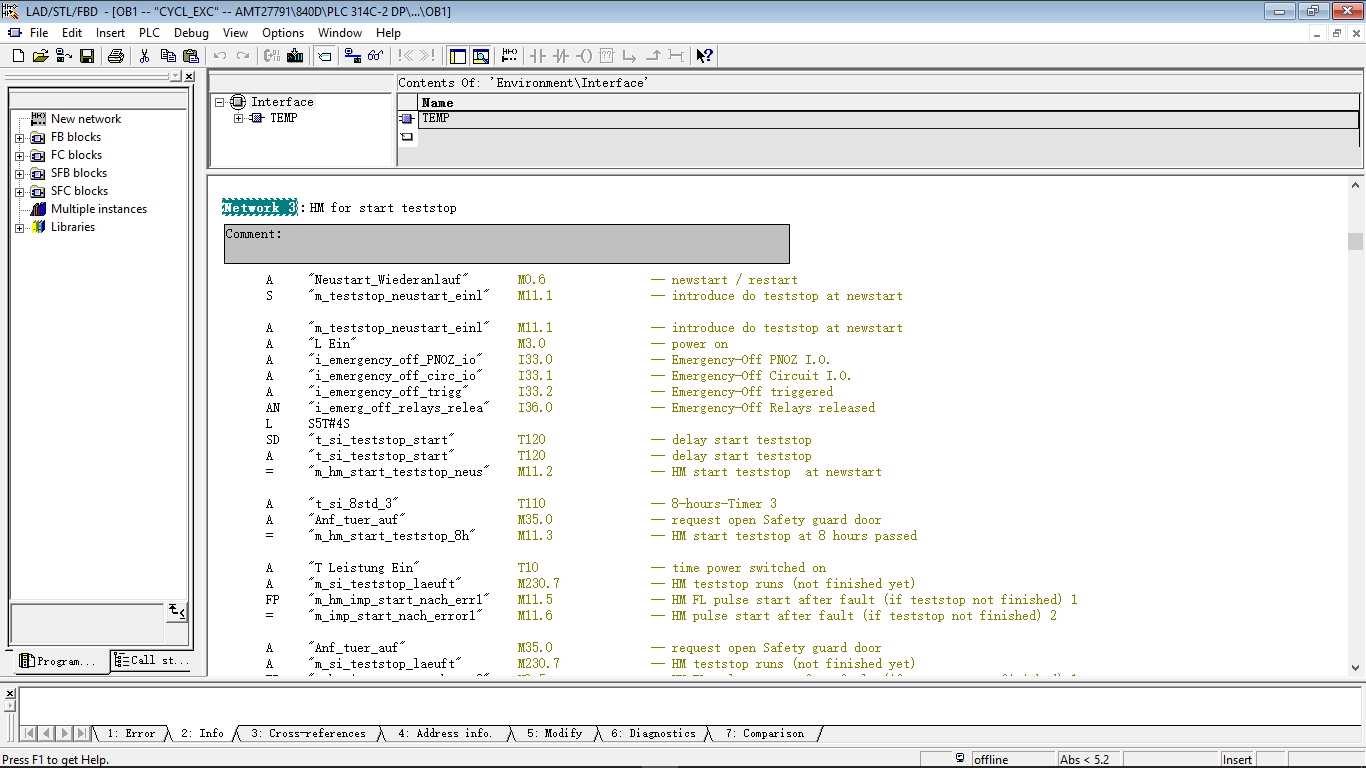This screenshot has width=1366, height=768.
Task: Click the context Help arrow icon
Action: [704, 56]
